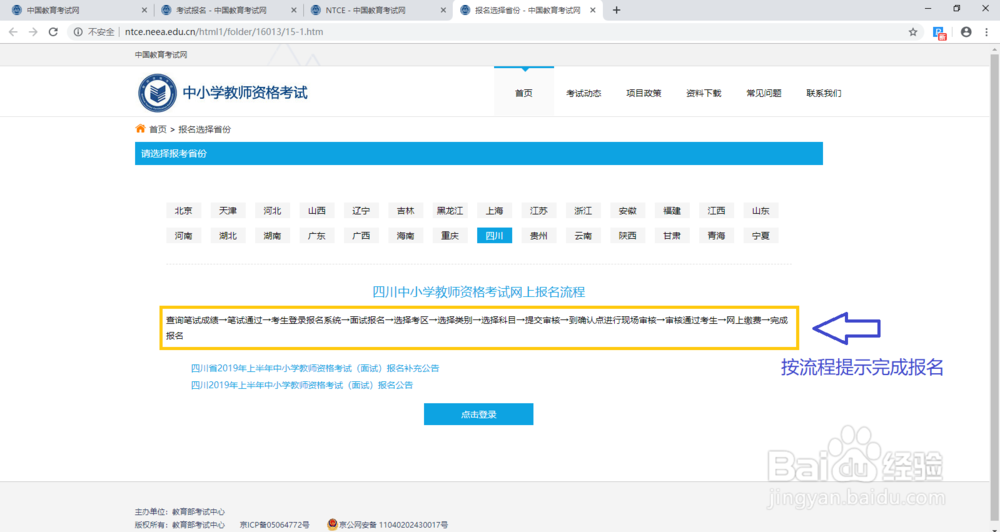Select province 福建
The width and height of the screenshot is (1000, 532).
pos(672,211)
